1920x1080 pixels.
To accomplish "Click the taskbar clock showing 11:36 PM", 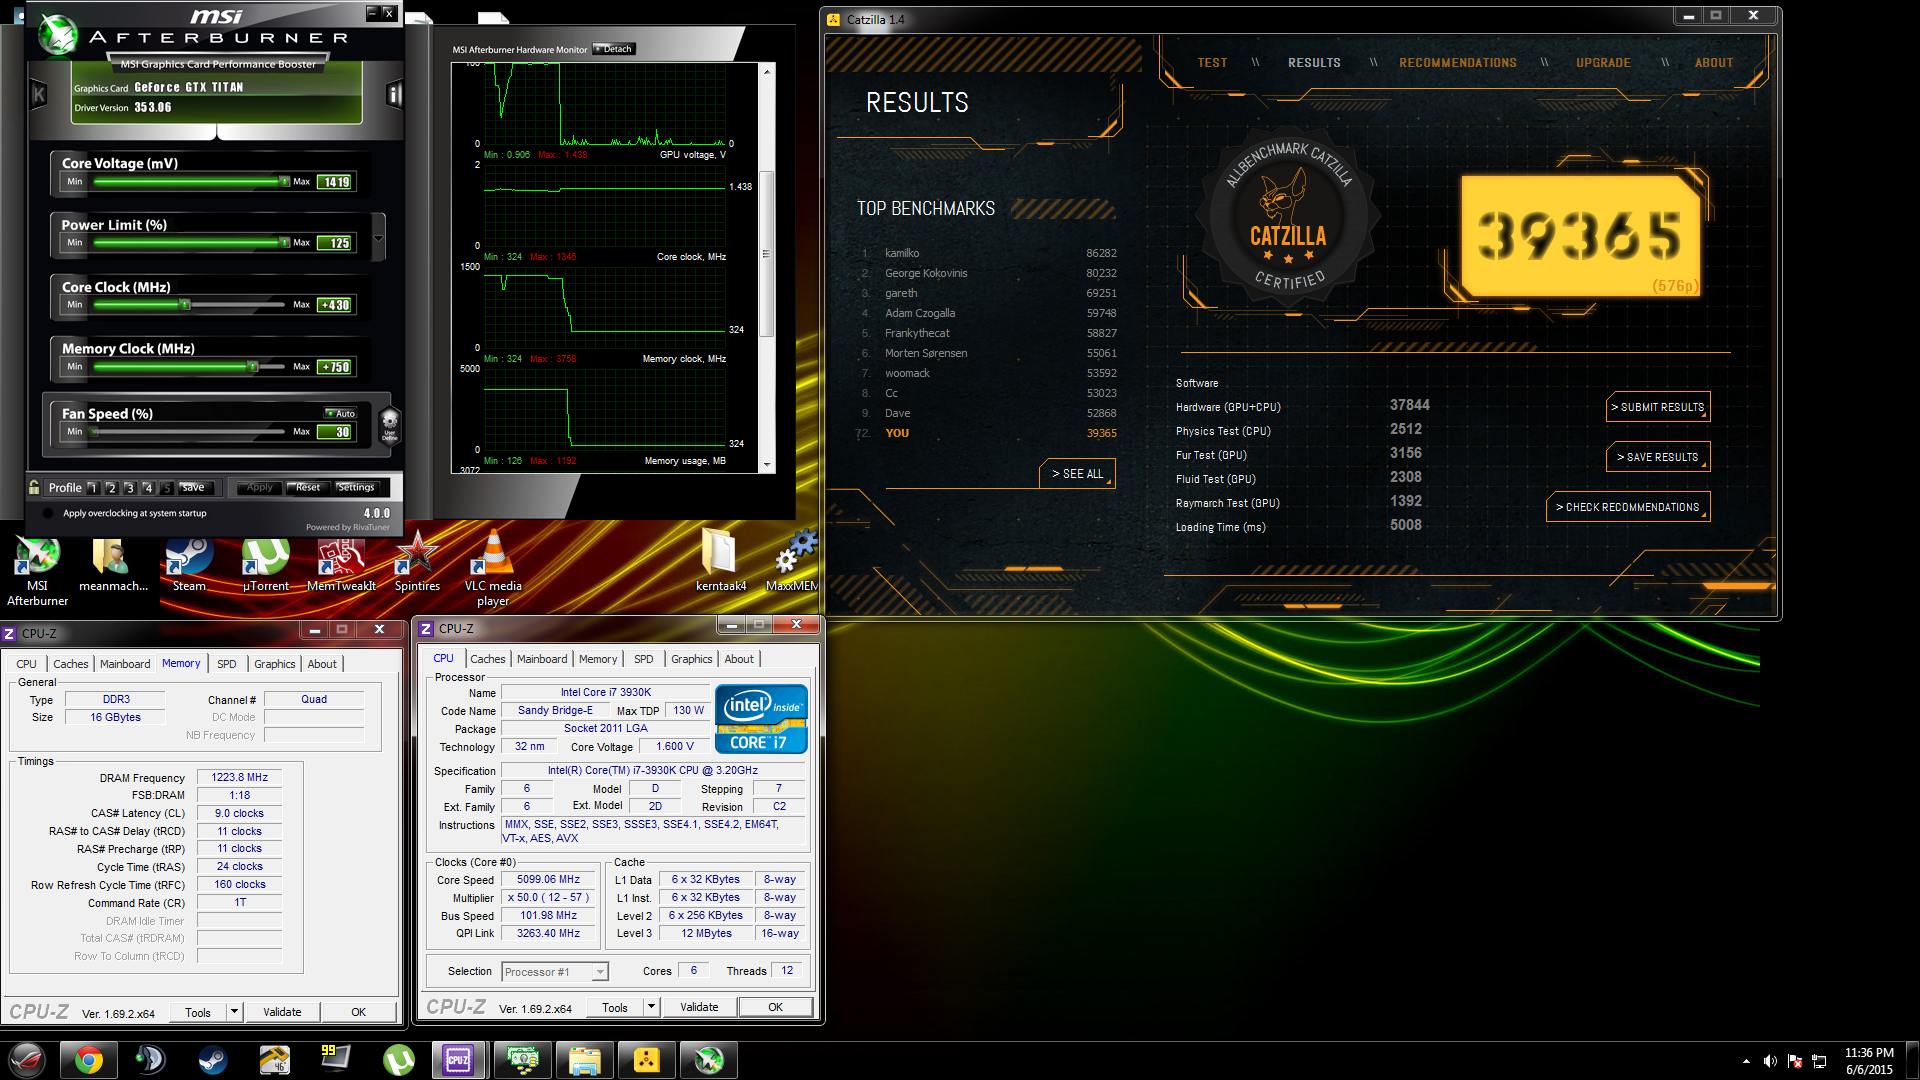I will tap(1869, 1061).
